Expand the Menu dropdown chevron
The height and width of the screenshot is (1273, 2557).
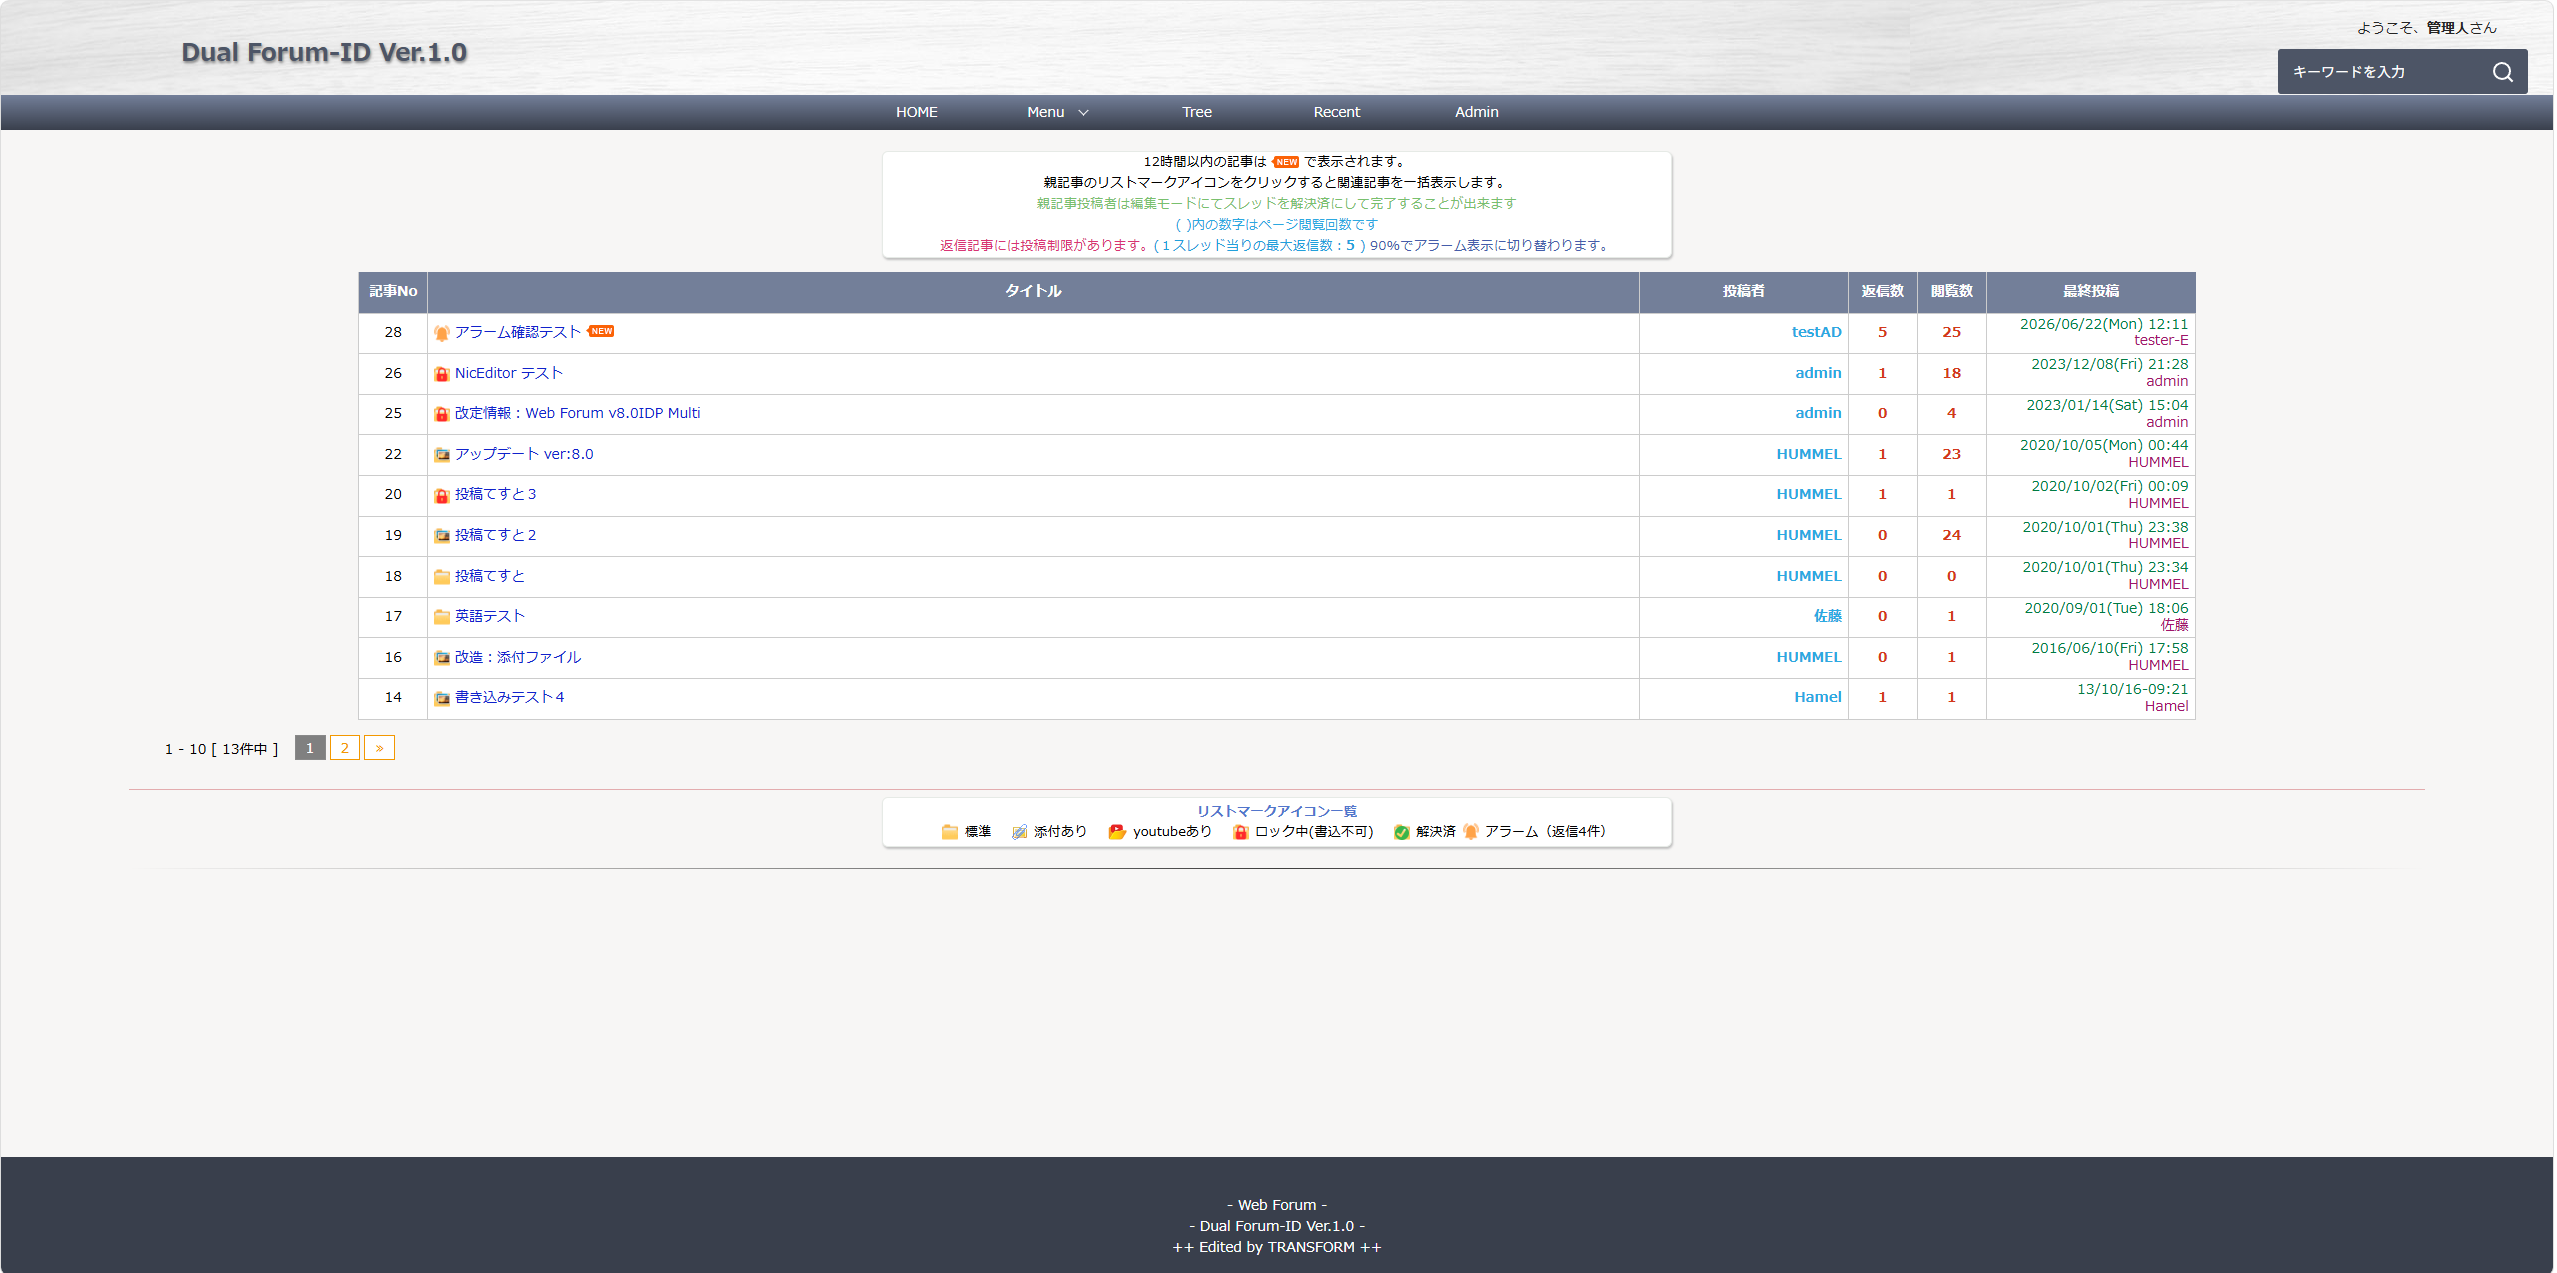point(1083,113)
